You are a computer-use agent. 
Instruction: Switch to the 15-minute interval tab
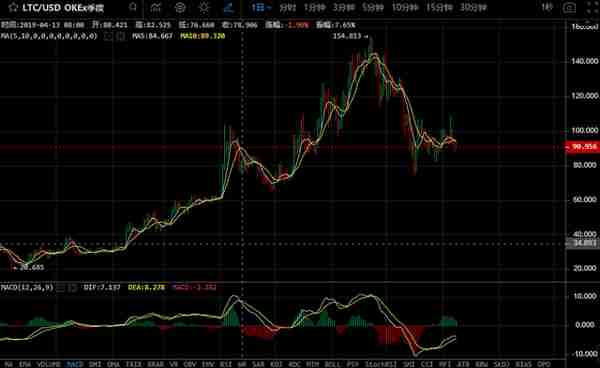pyautogui.click(x=439, y=7)
